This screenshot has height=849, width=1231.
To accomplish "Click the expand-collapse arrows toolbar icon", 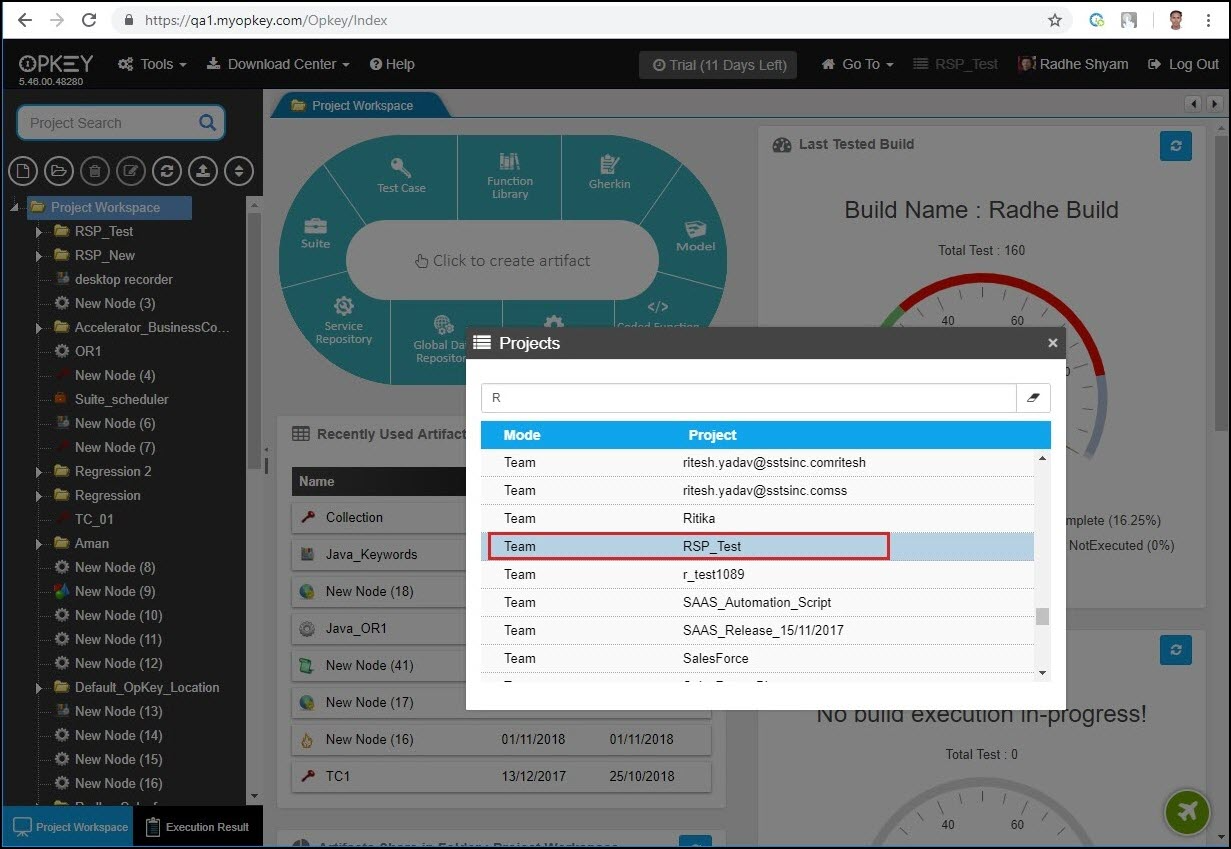I will pos(239,171).
